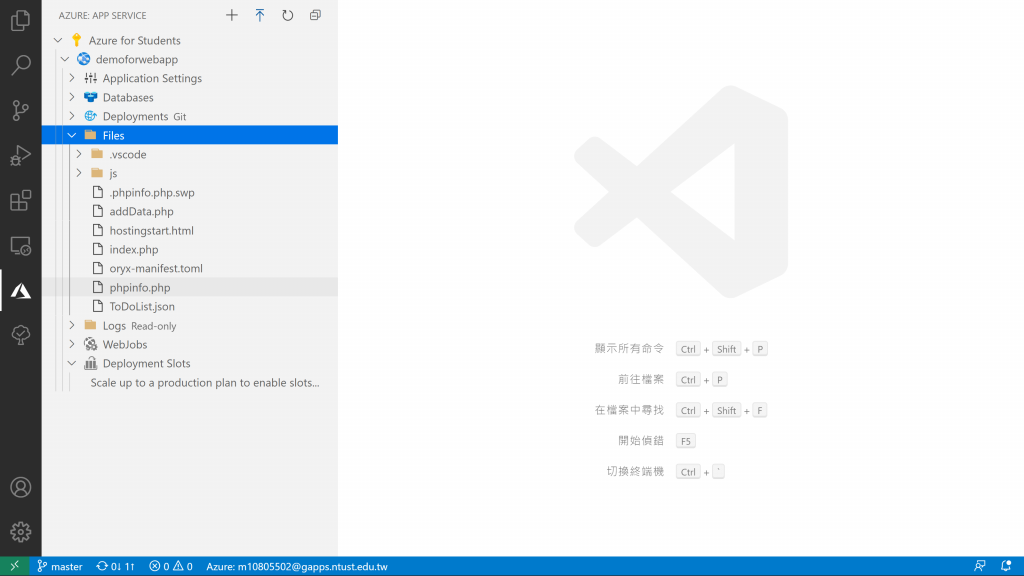
Task: Collapse the Deployment Slots node
Action: 72,363
